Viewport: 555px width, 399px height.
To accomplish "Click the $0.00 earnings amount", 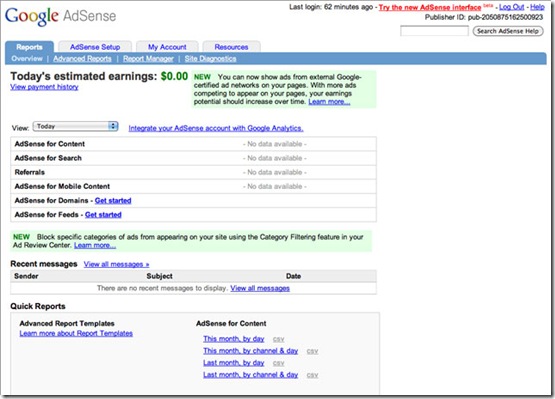I will pos(174,76).
